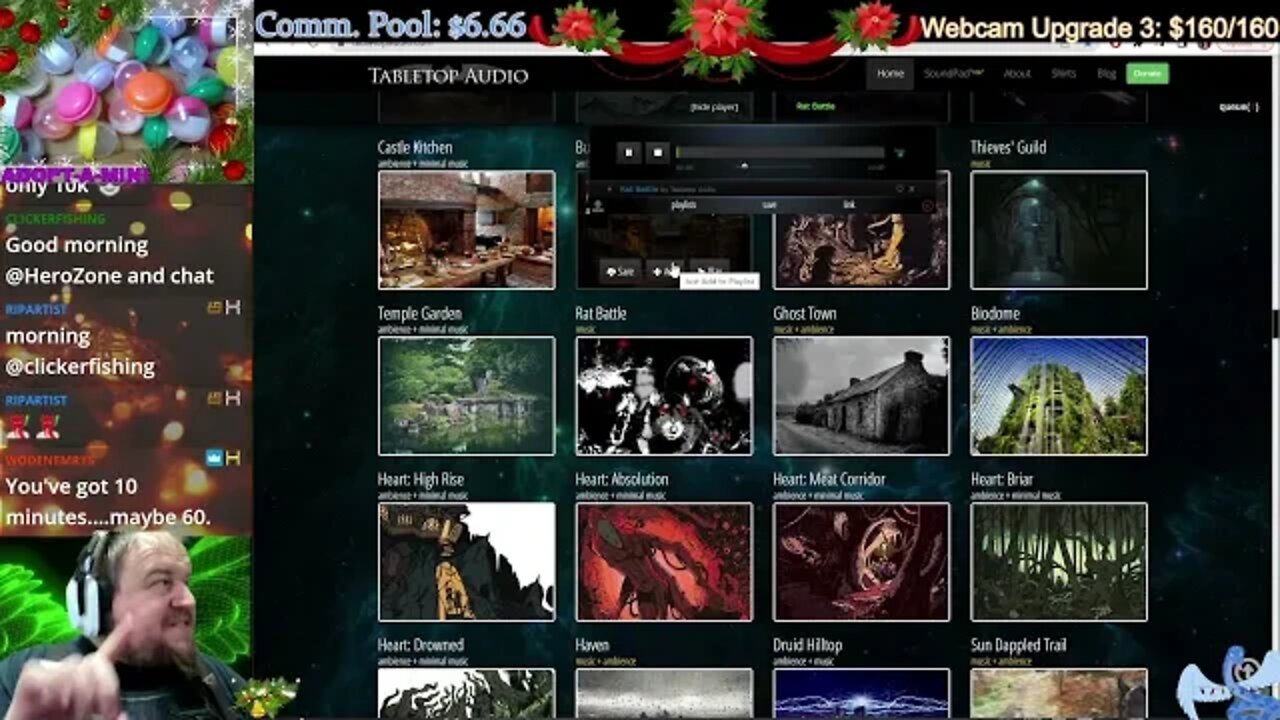Viewport: 1280px width, 720px height.
Task: Click the green Donate button
Action: tap(1147, 73)
